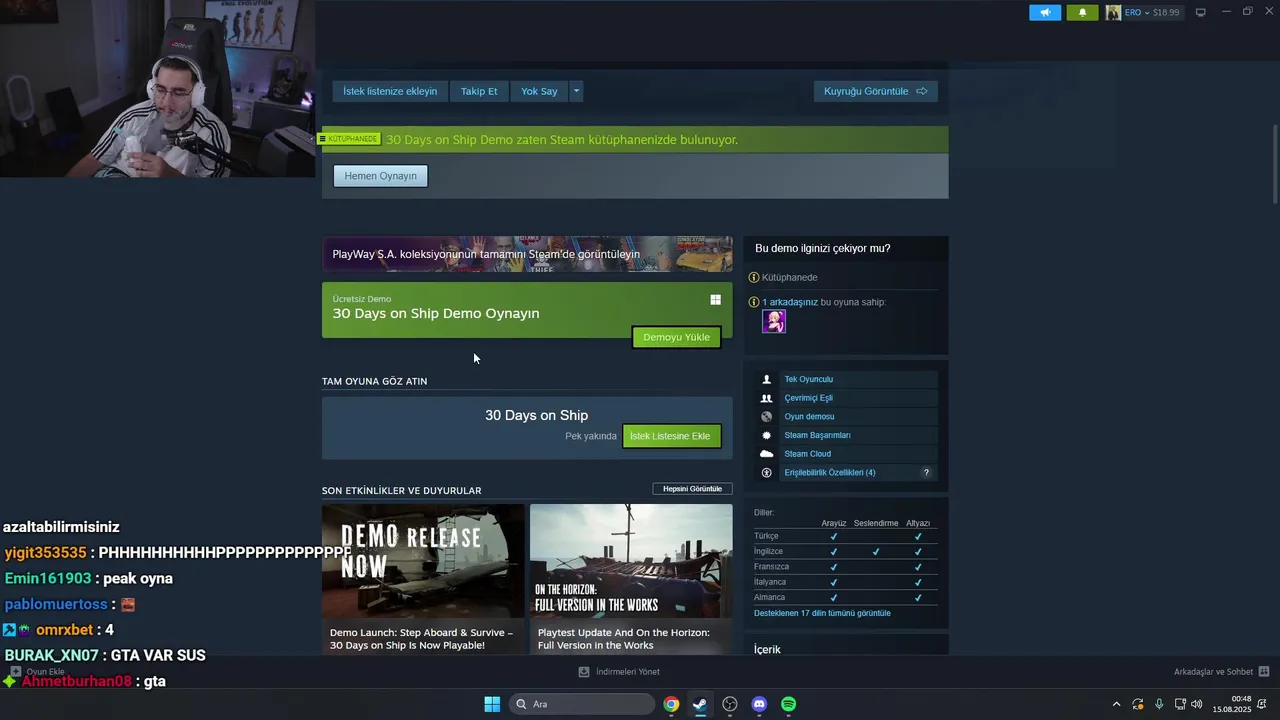1280x720 pixels.
Task: Click the Takip Et button
Action: [x=479, y=91]
